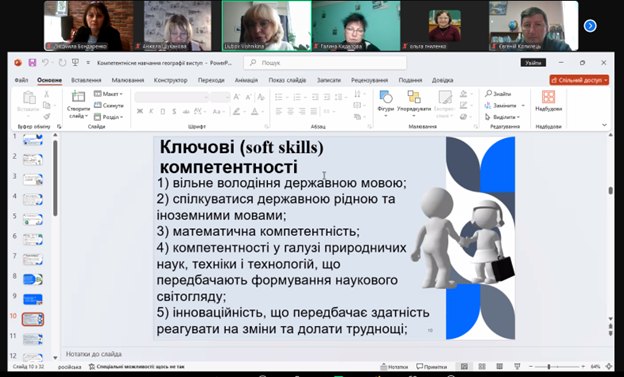Open the Layout (Макет) dropdown

click(x=108, y=94)
